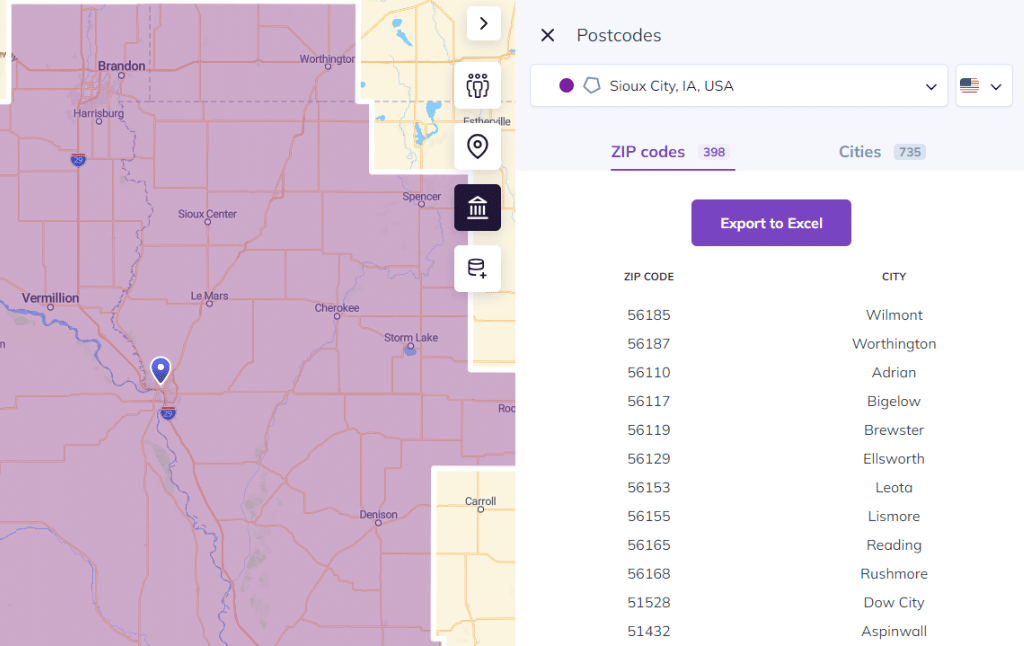The width and height of the screenshot is (1024, 646).
Task: Close the Postcodes panel
Action: click(547, 35)
